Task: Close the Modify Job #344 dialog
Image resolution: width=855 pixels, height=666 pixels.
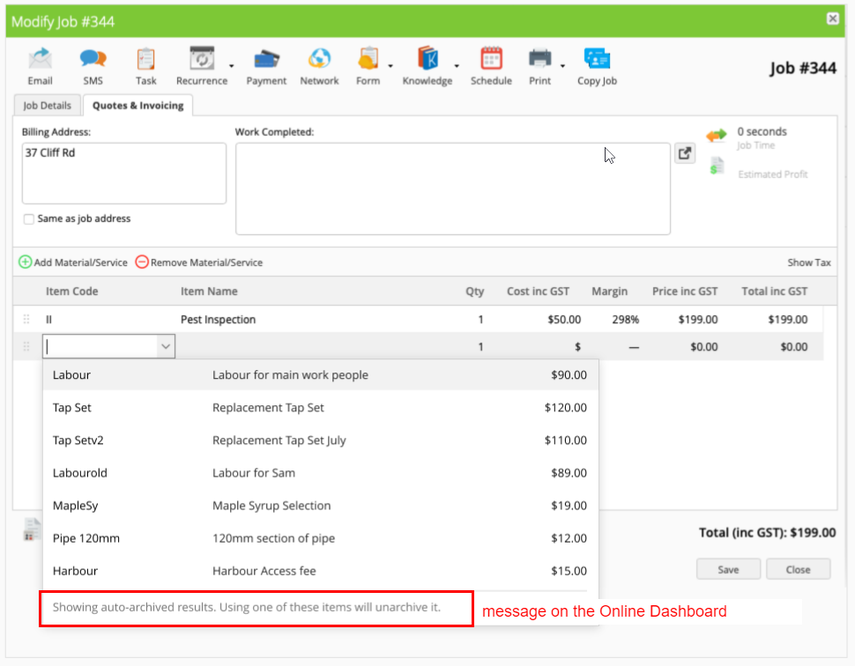Action: tap(832, 19)
